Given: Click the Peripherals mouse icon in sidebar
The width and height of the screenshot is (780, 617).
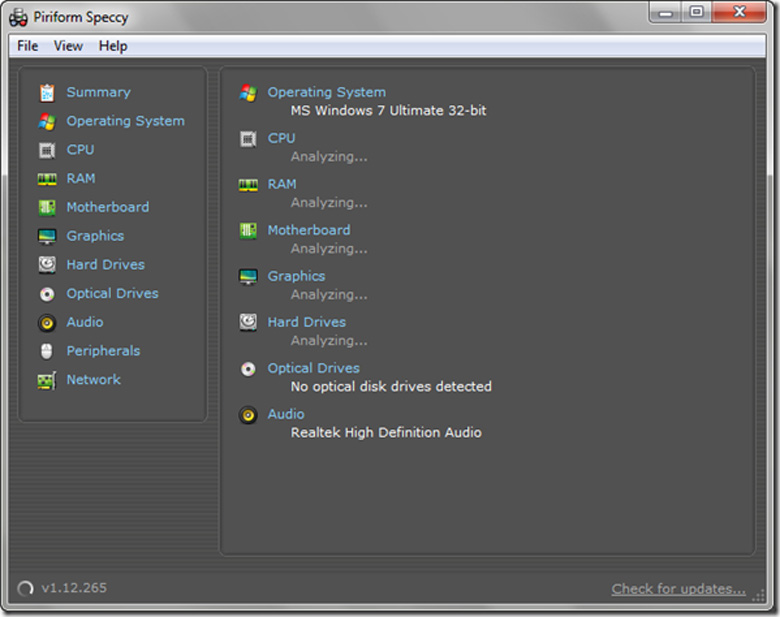Looking at the screenshot, I should [47, 352].
